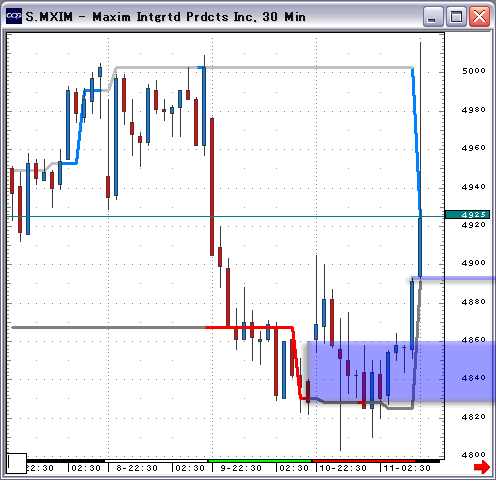Click the CQG logo icon in title bar
Viewport: 496px width, 480px height.
point(14,16)
